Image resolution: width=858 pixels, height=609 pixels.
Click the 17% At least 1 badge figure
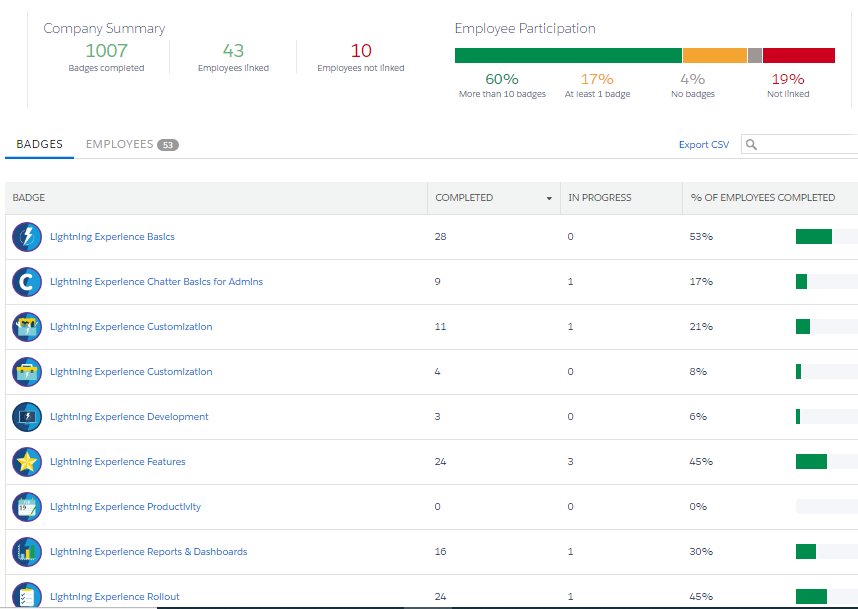tap(597, 79)
